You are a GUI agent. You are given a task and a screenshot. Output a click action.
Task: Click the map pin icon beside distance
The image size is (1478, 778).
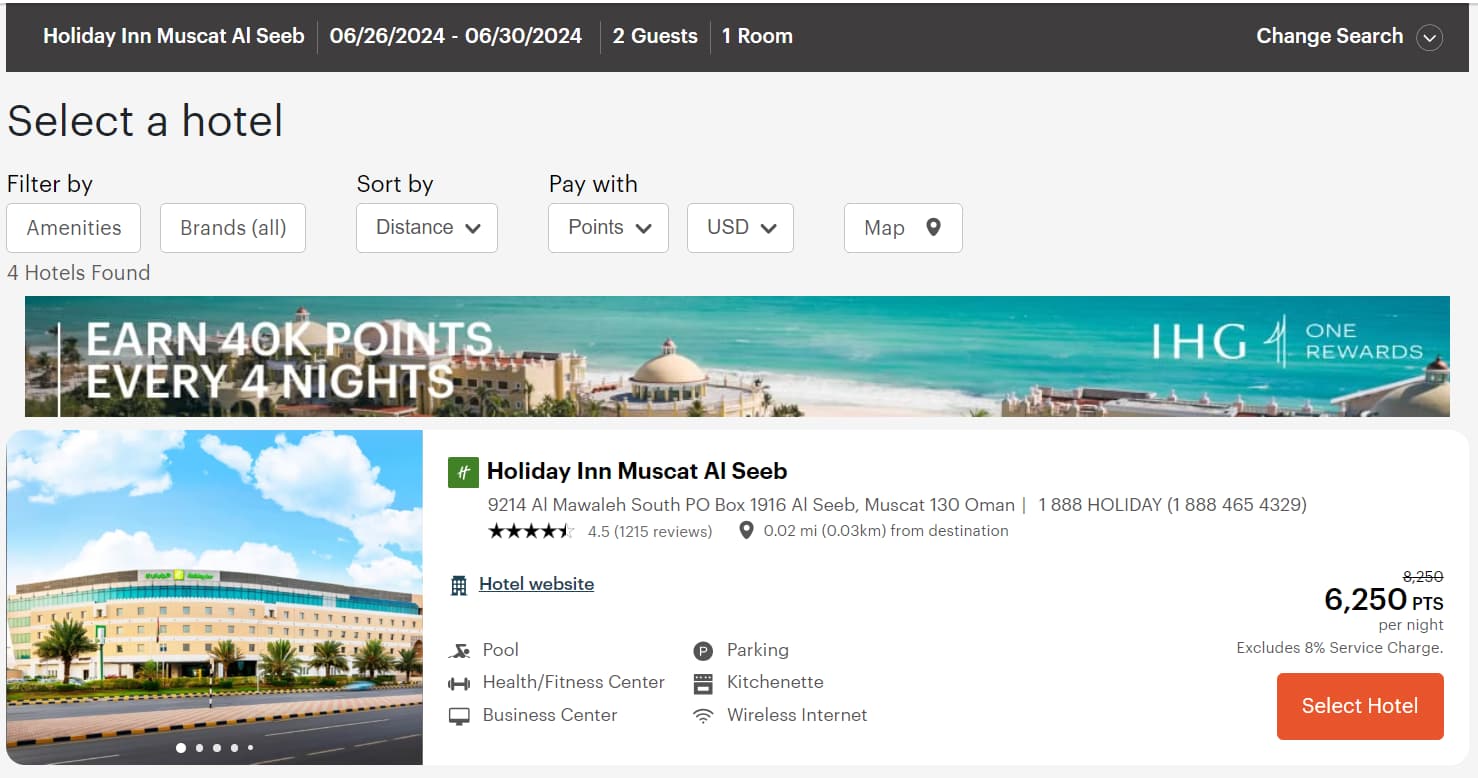746,531
